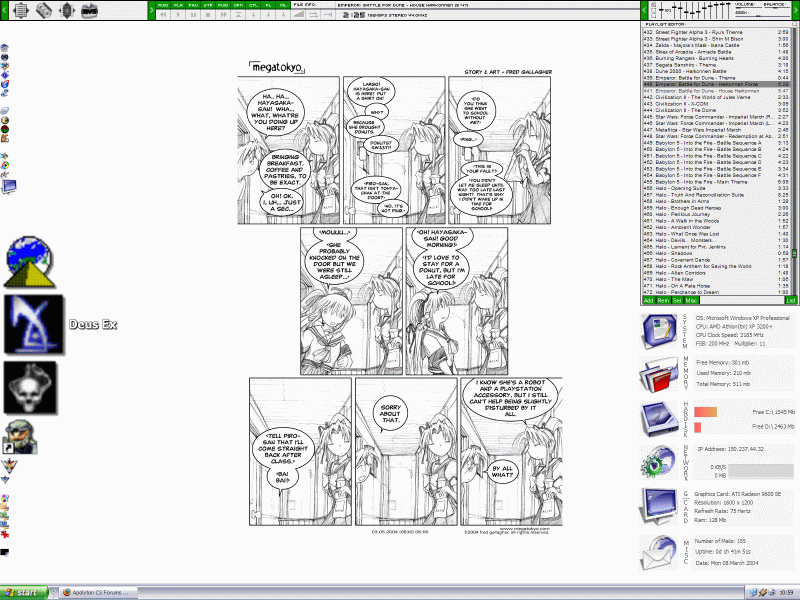The width and height of the screenshot is (800, 600).
Task: Open the Sel selection menu in playlist
Action: 677,300
